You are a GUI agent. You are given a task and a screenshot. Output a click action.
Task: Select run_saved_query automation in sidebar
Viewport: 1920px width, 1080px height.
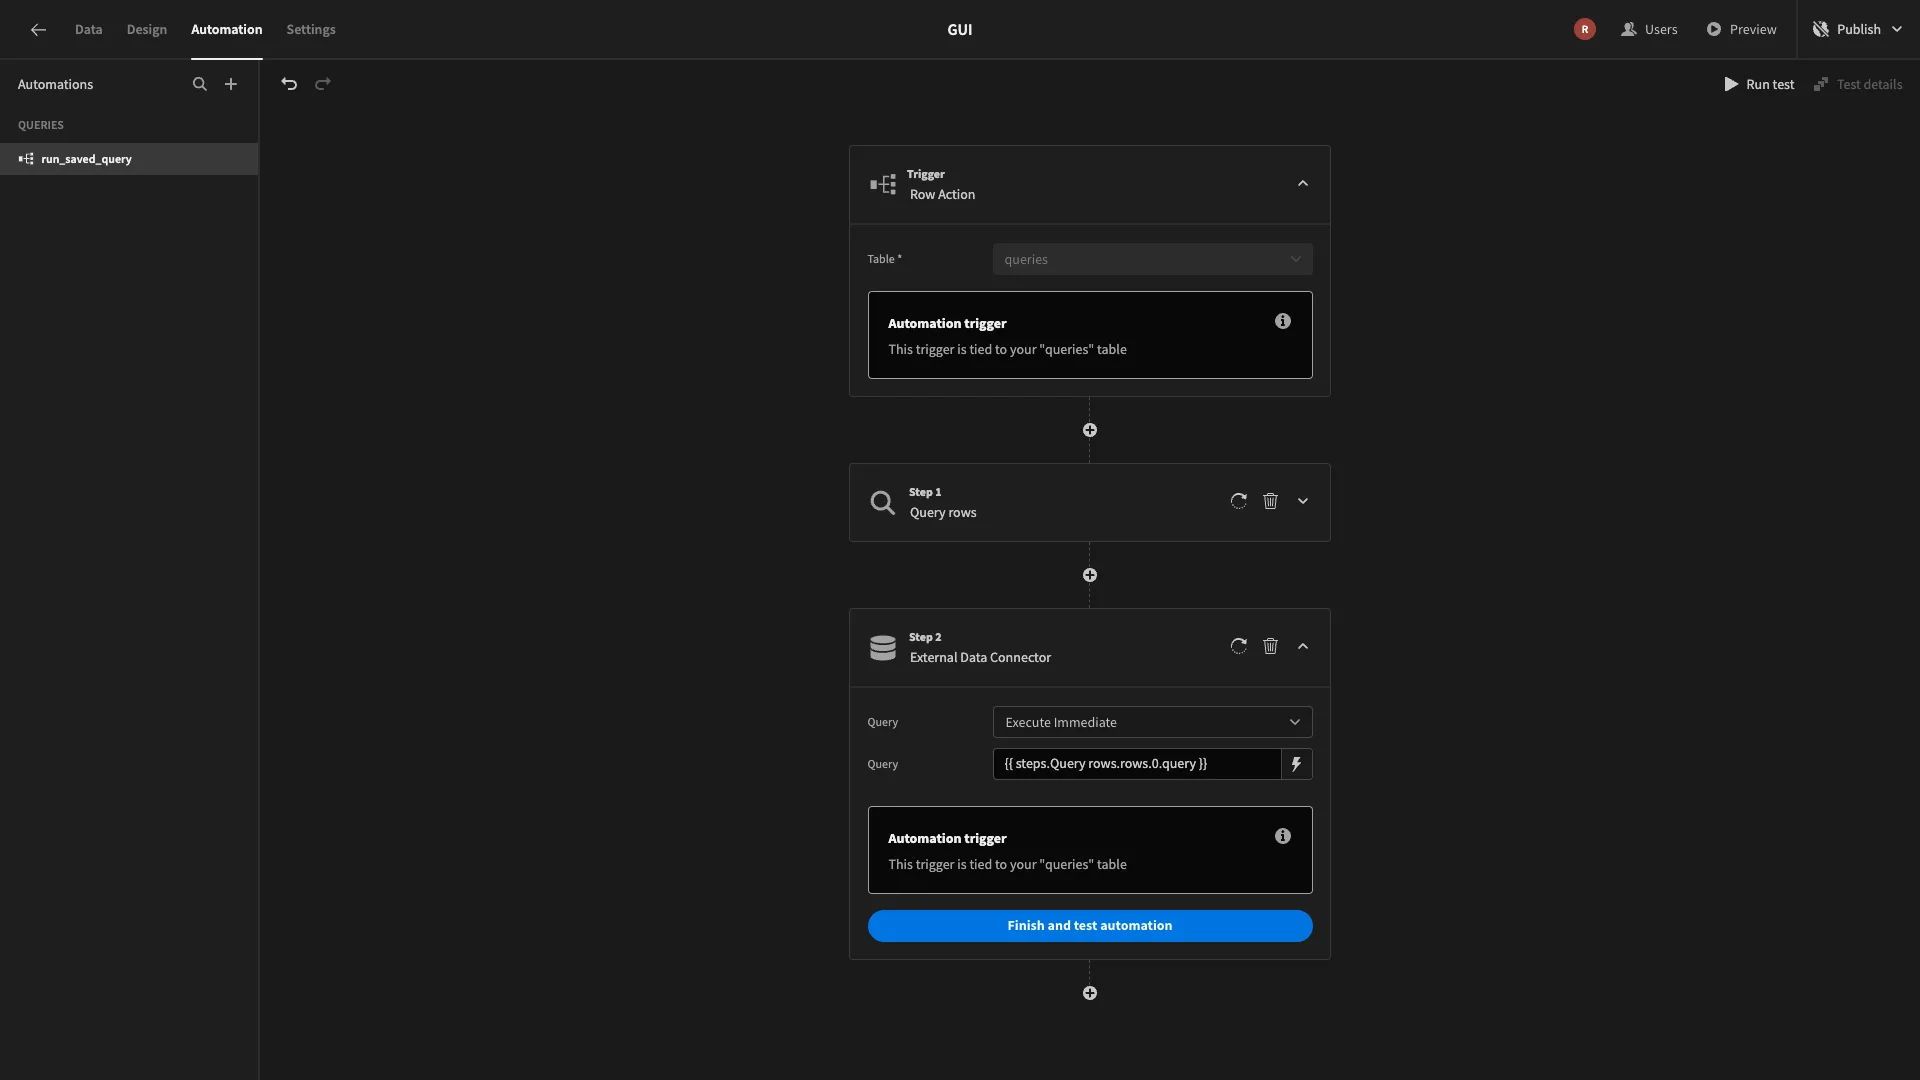click(129, 159)
